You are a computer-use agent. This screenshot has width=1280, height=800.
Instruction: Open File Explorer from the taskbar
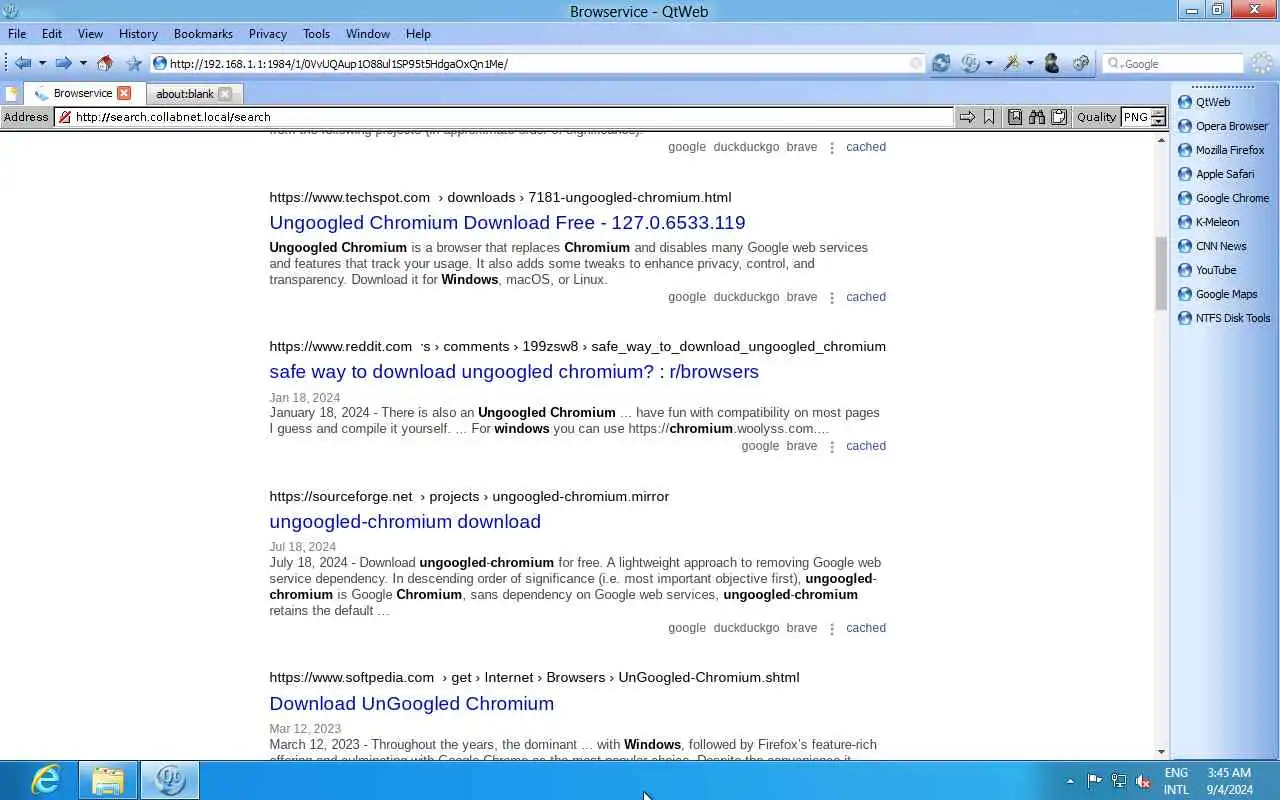pyautogui.click(x=108, y=780)
